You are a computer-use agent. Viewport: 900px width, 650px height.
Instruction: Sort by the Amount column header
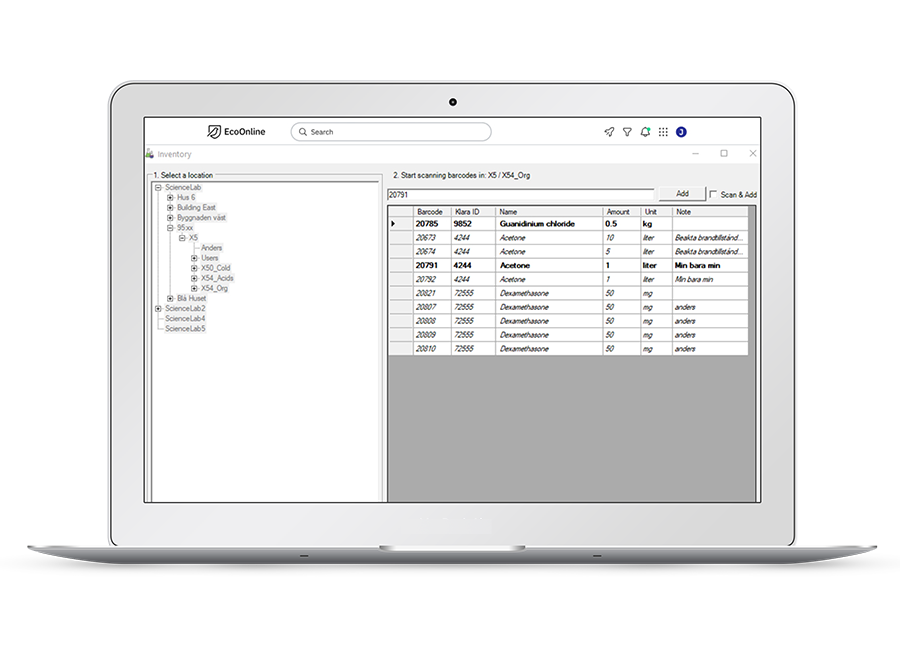click(618, 212)
